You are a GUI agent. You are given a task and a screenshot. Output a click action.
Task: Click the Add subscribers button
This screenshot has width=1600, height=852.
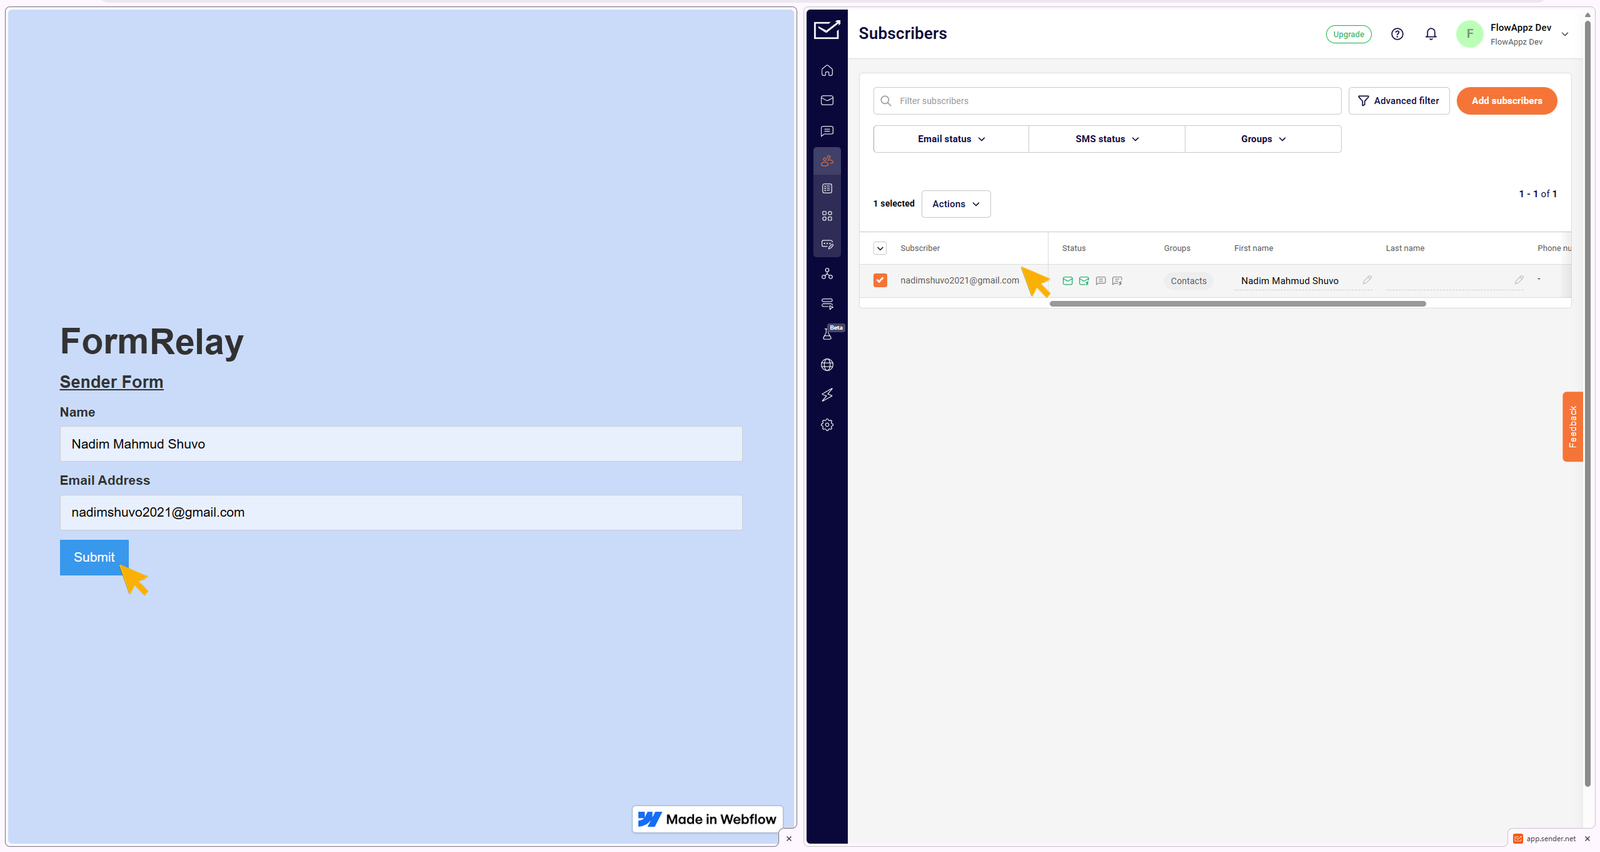[1506, 101]
